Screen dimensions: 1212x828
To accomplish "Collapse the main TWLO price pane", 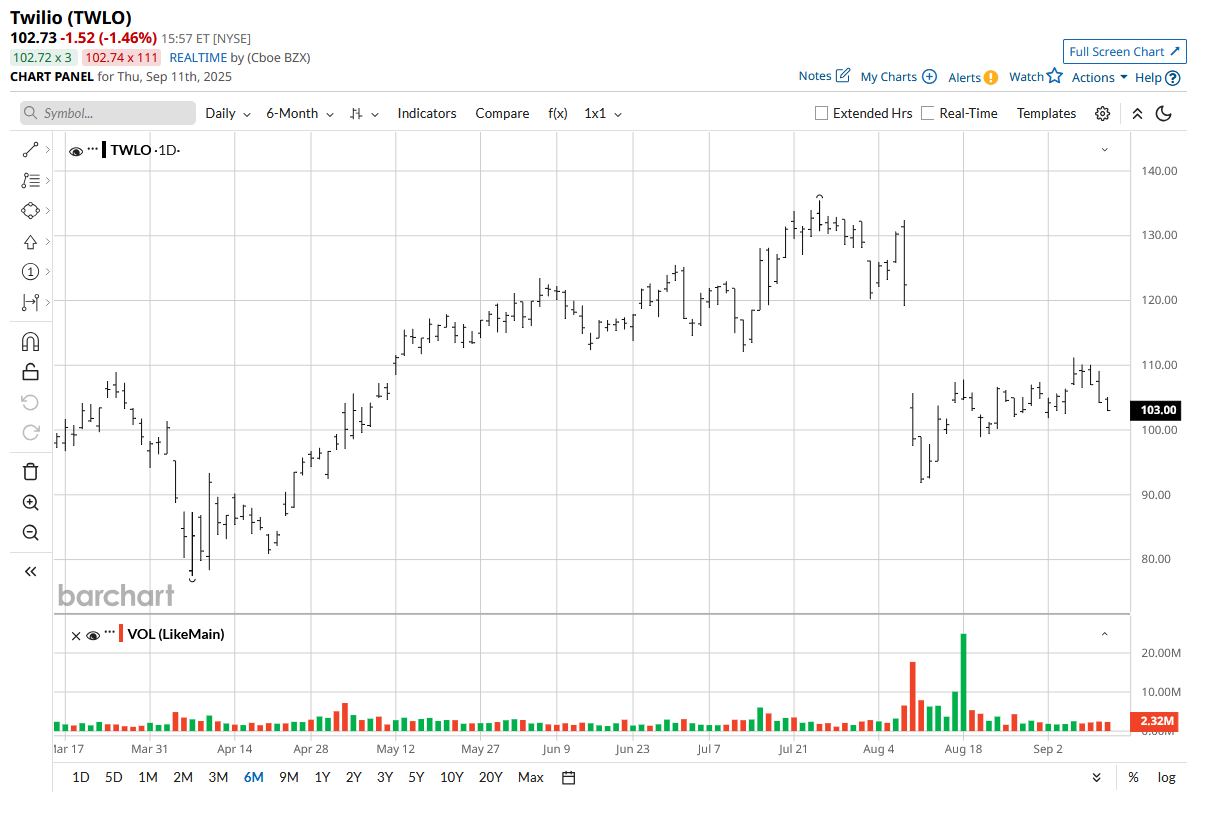I will tap(1105, 150).
